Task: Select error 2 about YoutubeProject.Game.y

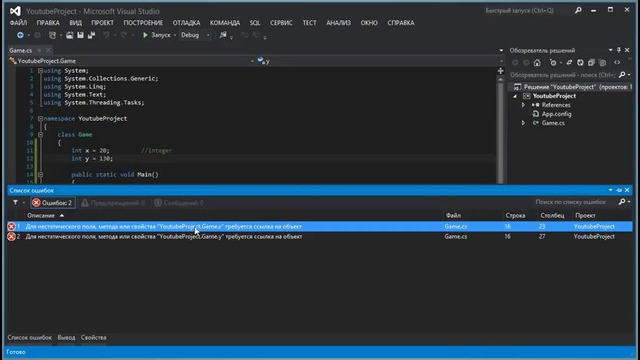Action: pos(320,237)
